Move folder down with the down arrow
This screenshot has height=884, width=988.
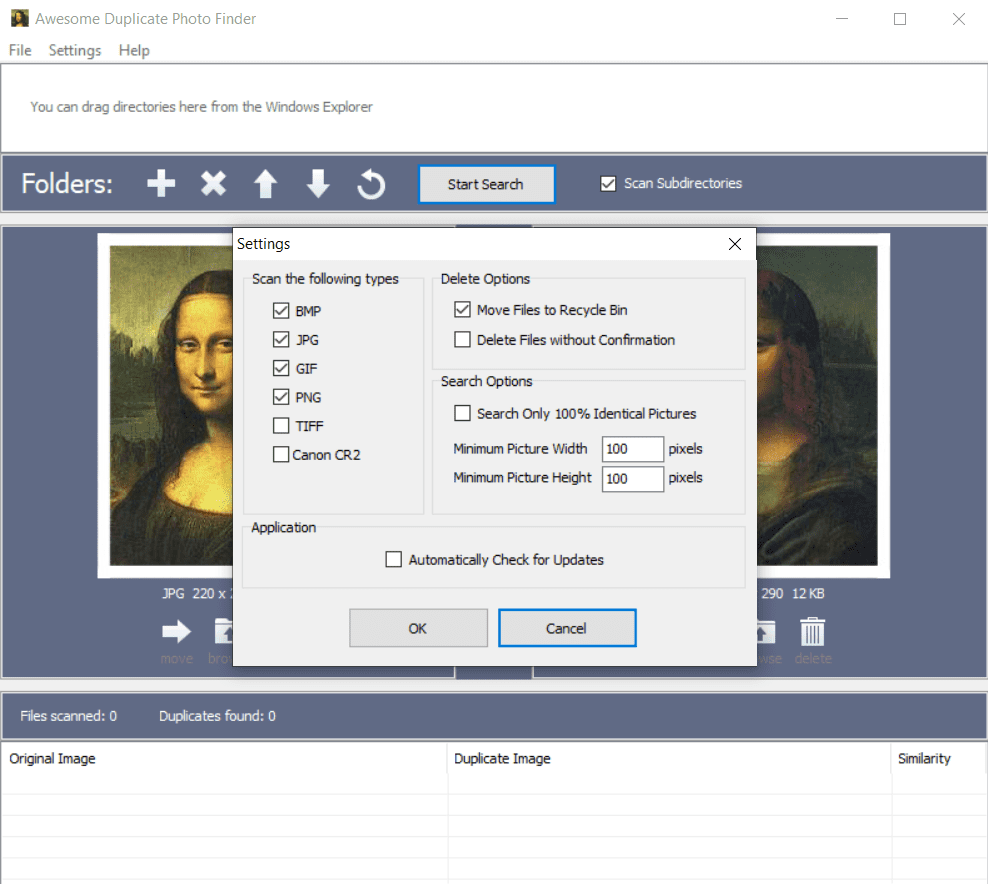pos(318,184)
